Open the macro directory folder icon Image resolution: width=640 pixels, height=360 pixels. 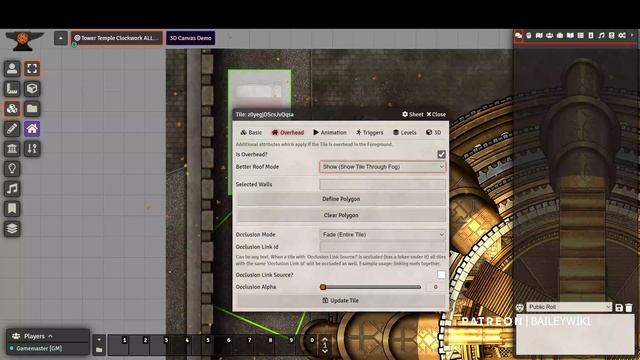(x=99, y=349)
